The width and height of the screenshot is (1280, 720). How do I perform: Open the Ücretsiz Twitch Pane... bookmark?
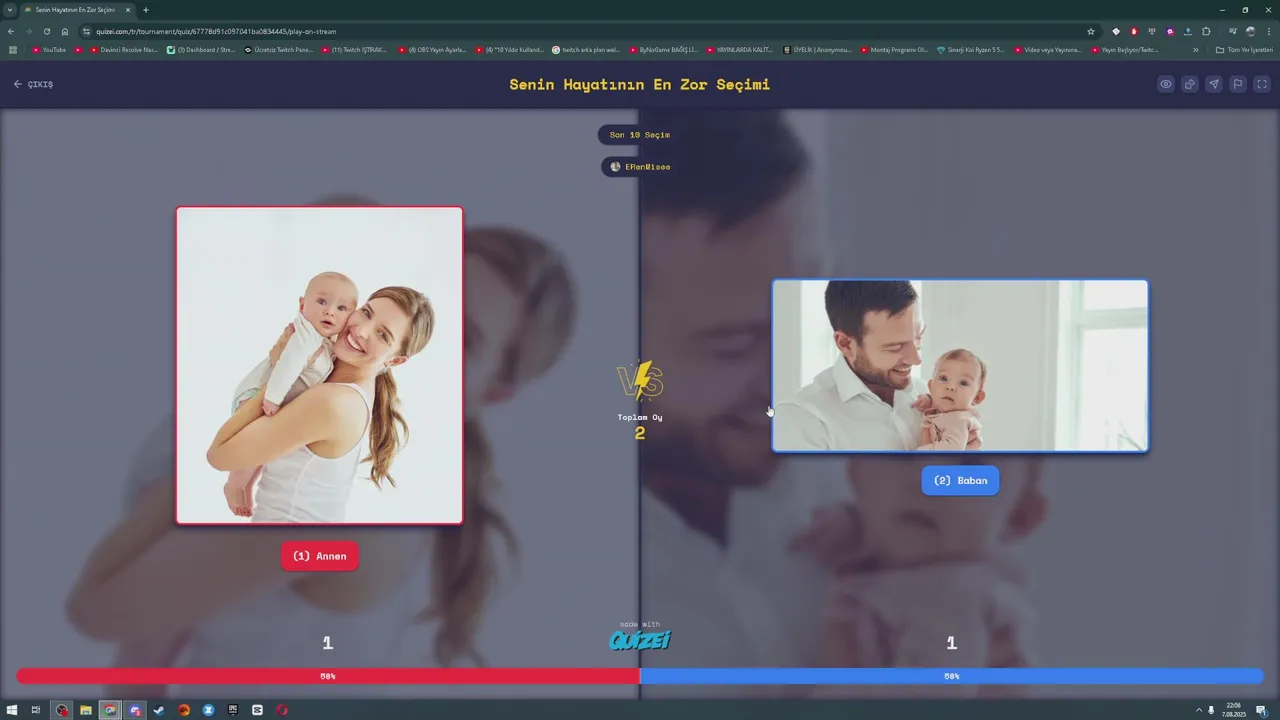279,49
